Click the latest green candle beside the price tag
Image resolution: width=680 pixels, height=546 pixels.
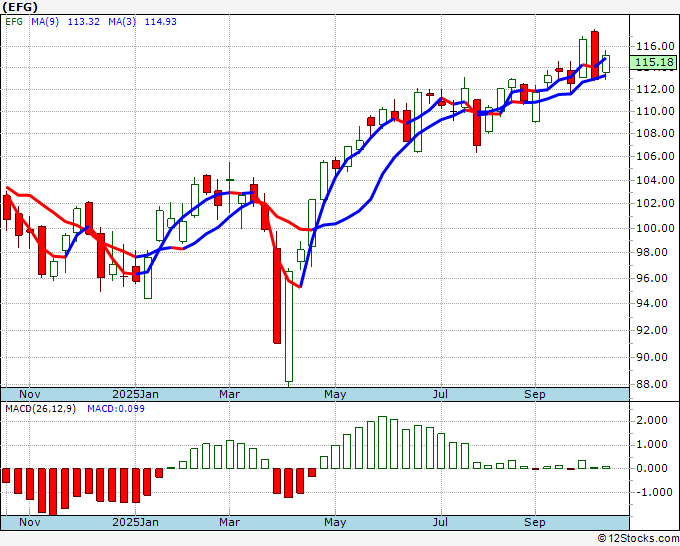coord(606,64)
